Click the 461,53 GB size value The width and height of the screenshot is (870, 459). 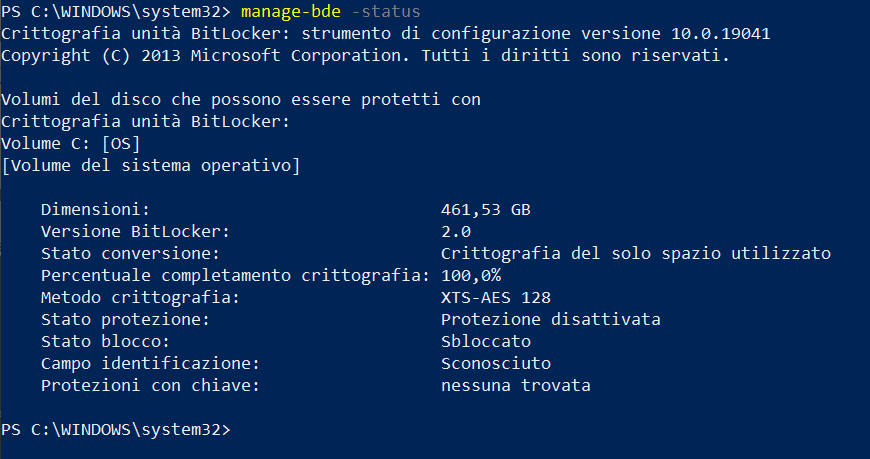pos(485,209)
